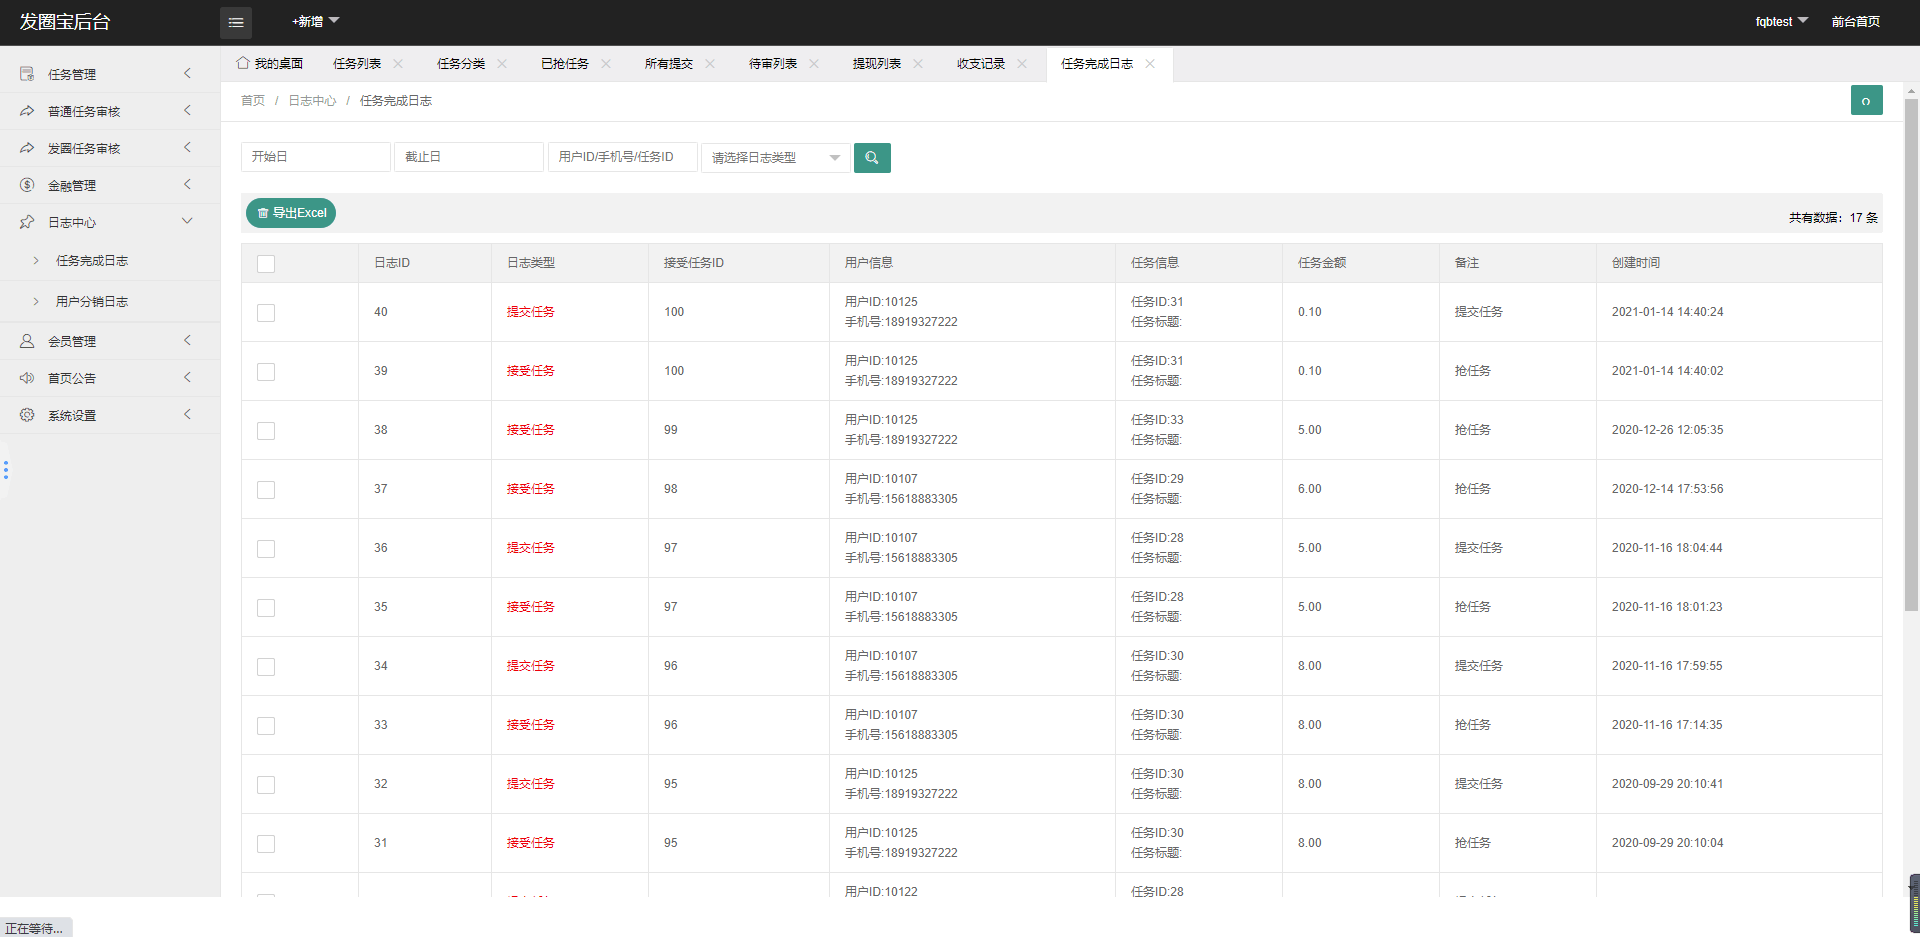Click the green search magnifier button
Viewport: 1920px width, 937px height.
872,158
